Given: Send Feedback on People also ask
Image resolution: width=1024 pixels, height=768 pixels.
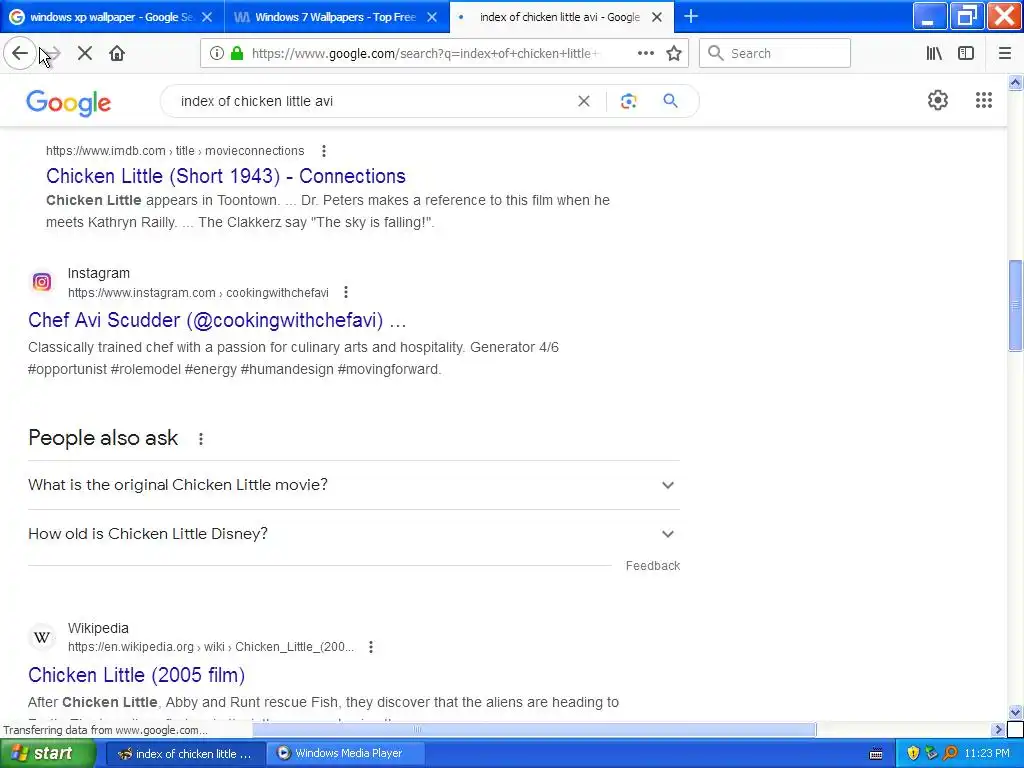Looking at the screenshot, I should pos(653,566).
